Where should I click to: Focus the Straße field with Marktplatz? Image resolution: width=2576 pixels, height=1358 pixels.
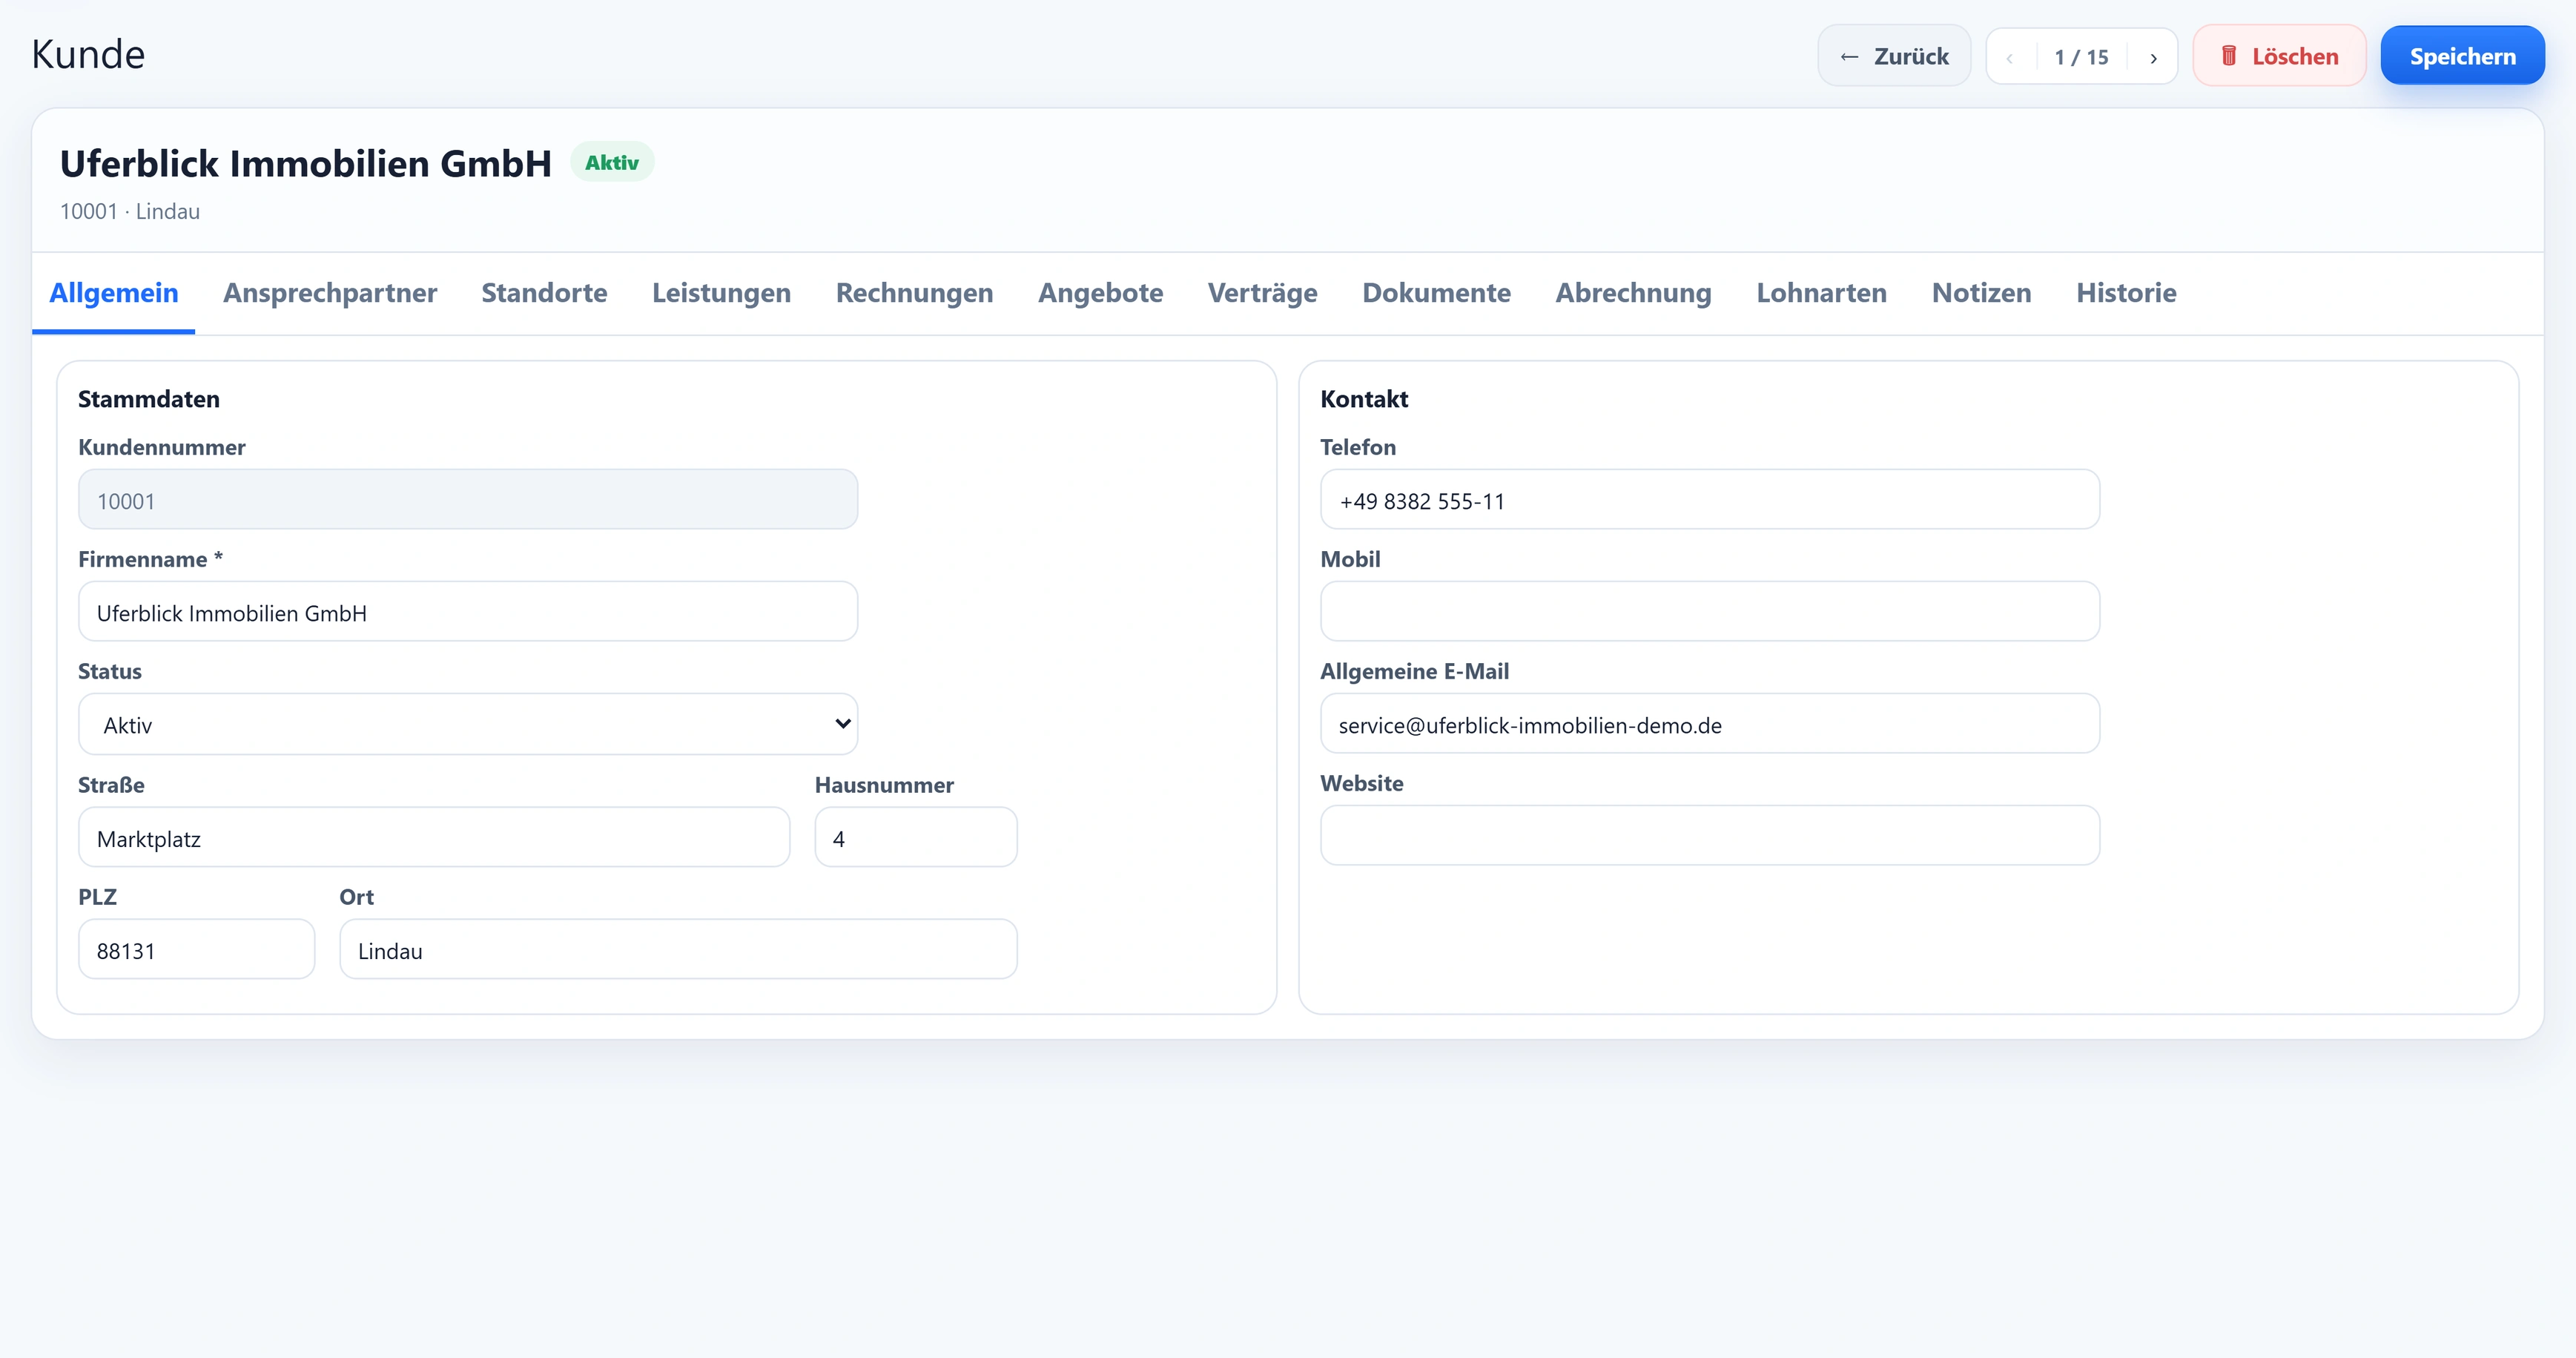434,838
